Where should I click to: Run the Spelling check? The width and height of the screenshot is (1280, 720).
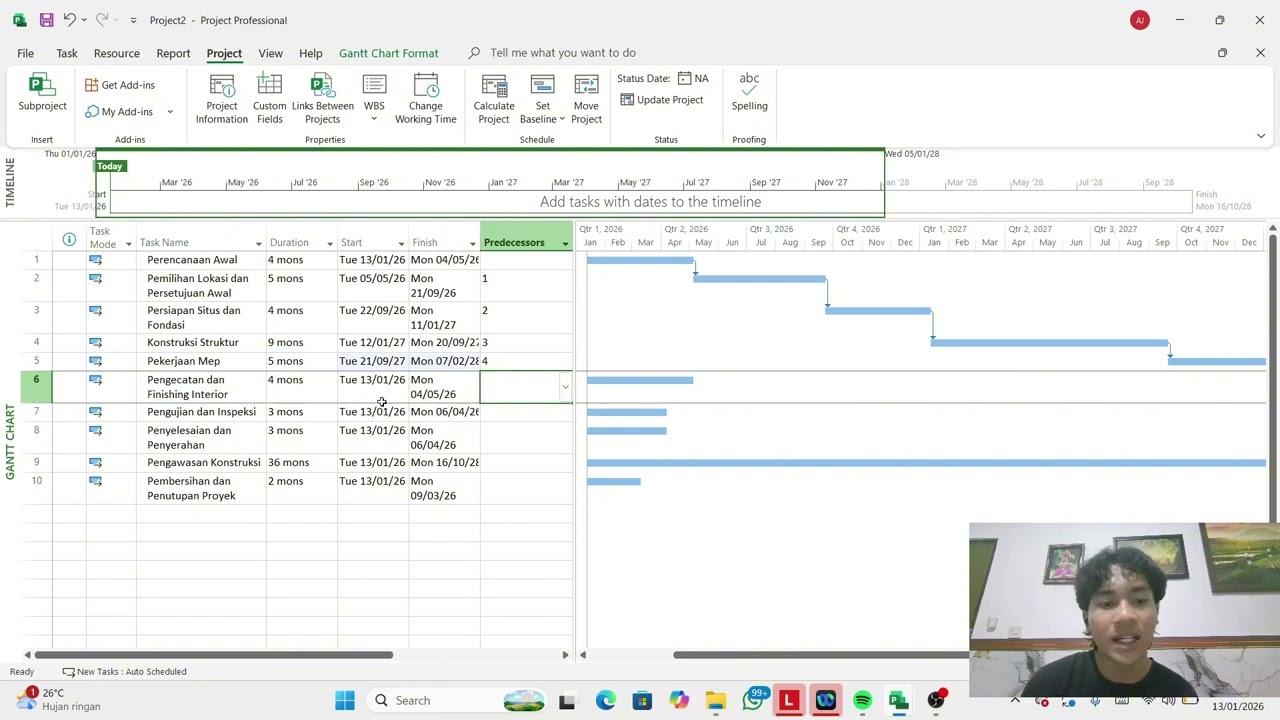pyautogui.click(x=749, y=92)
